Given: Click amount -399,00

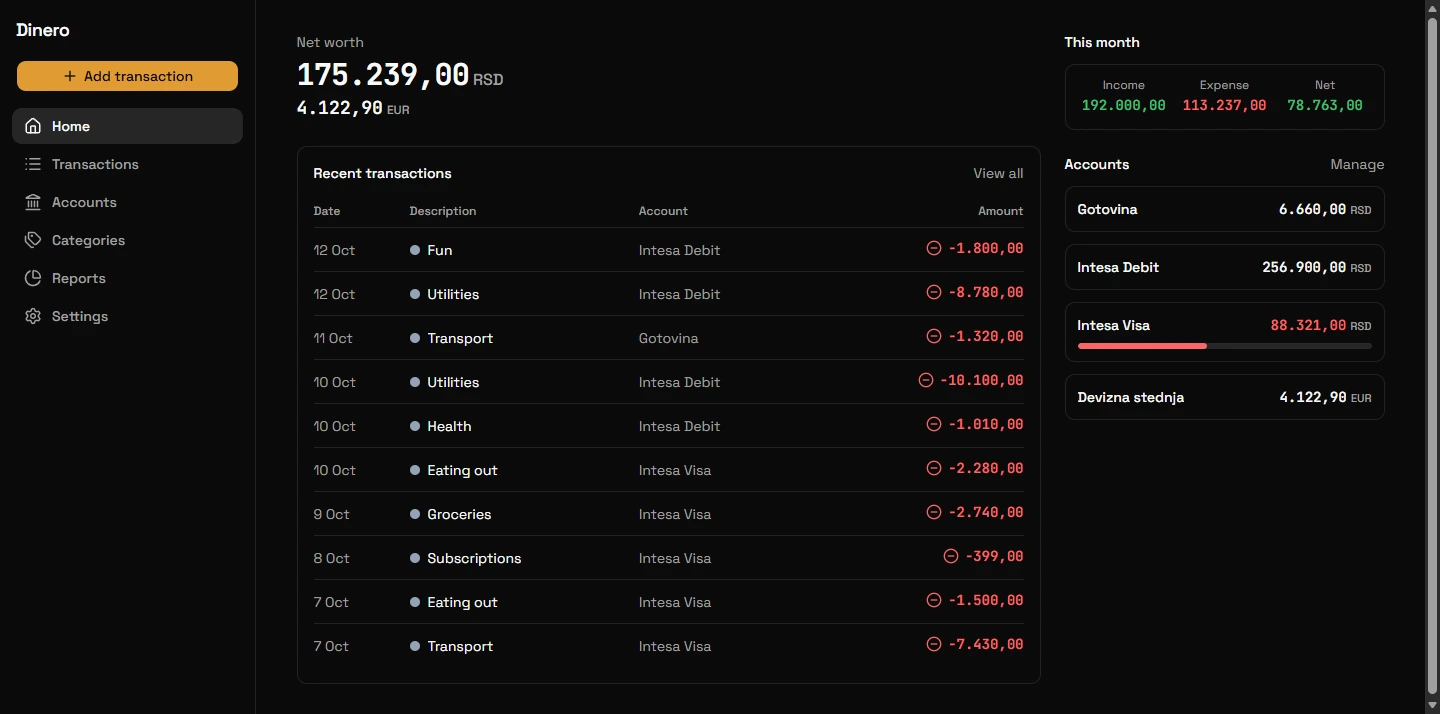Looking at the screenshot, I should click(994, 556).
